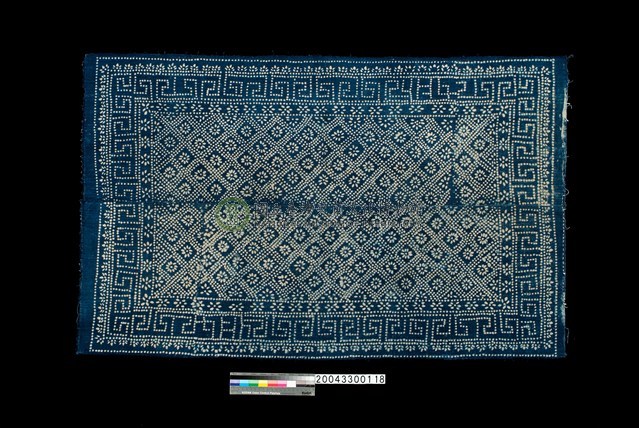Pick the blue patch on the color card

point(235,383)
